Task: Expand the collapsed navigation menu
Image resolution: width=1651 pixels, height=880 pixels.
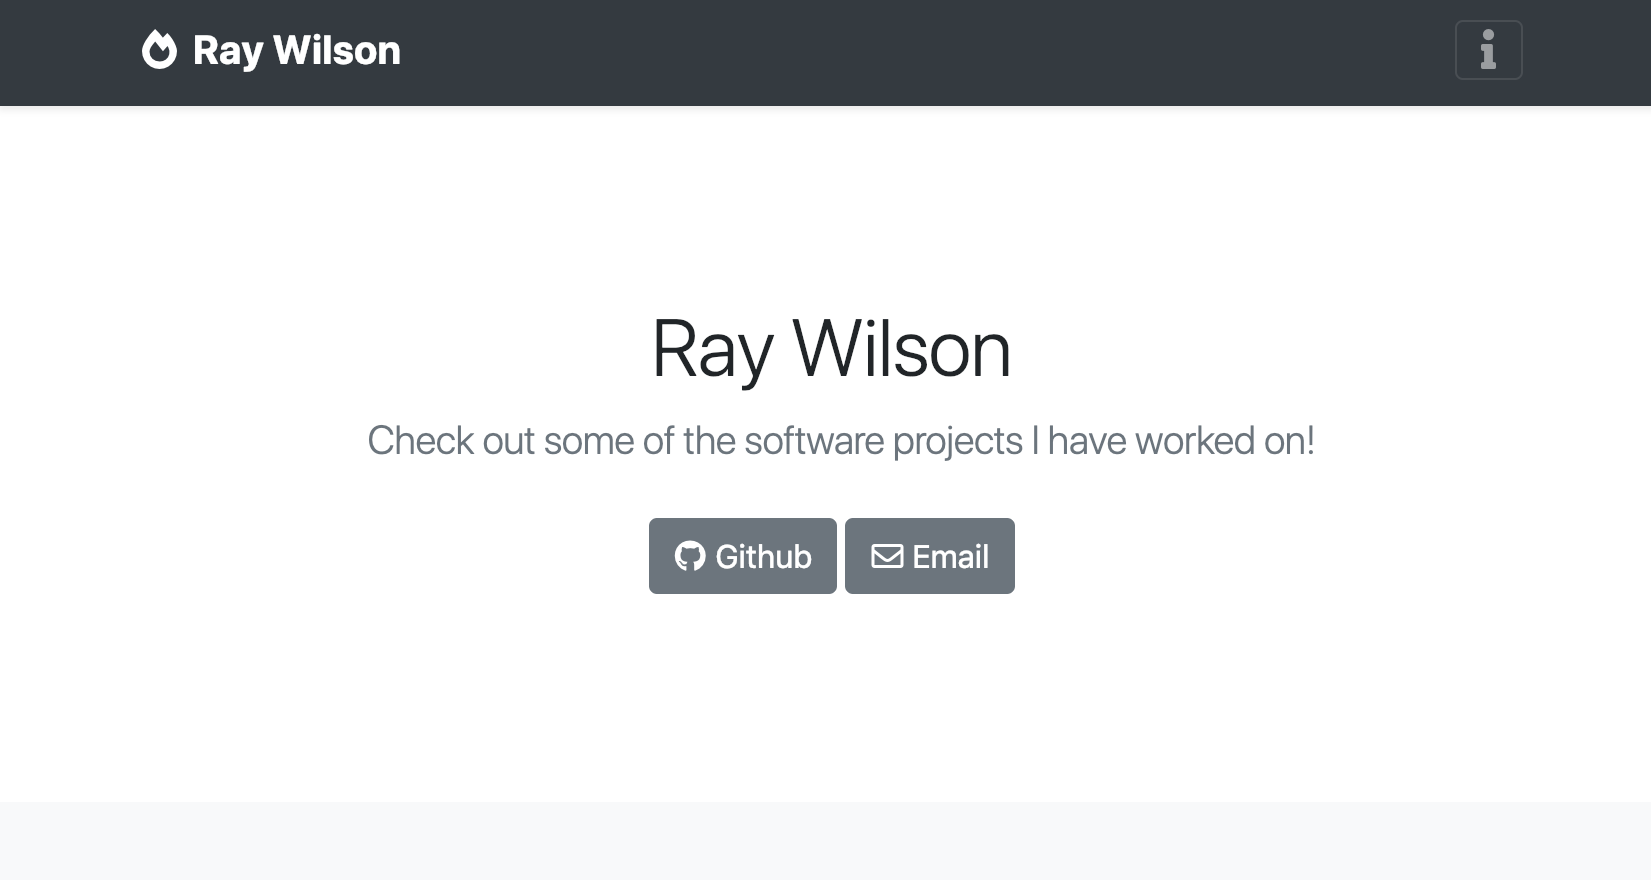Action: point(1488,50)
